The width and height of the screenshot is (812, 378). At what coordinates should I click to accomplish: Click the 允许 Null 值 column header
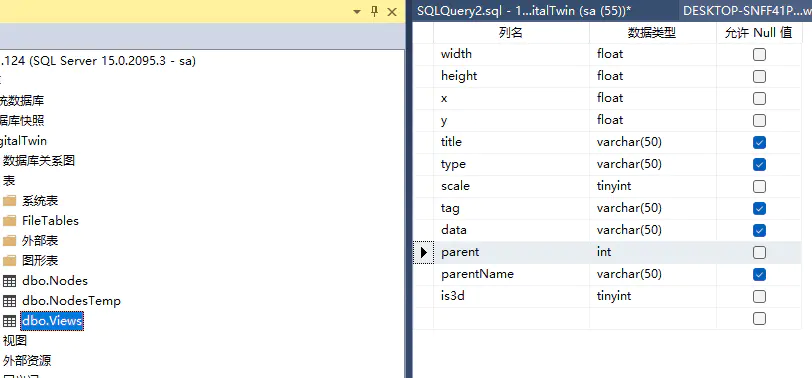(x=759, y=33)
